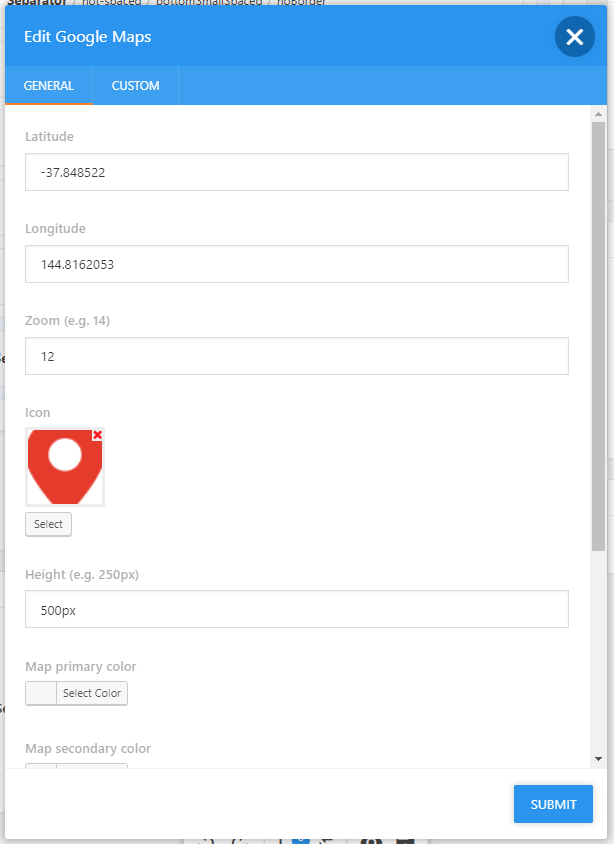This screenshot has height=844, width=614.
Task: Click the Zoom (e.g. 14) label
Action: coord(67,321)
